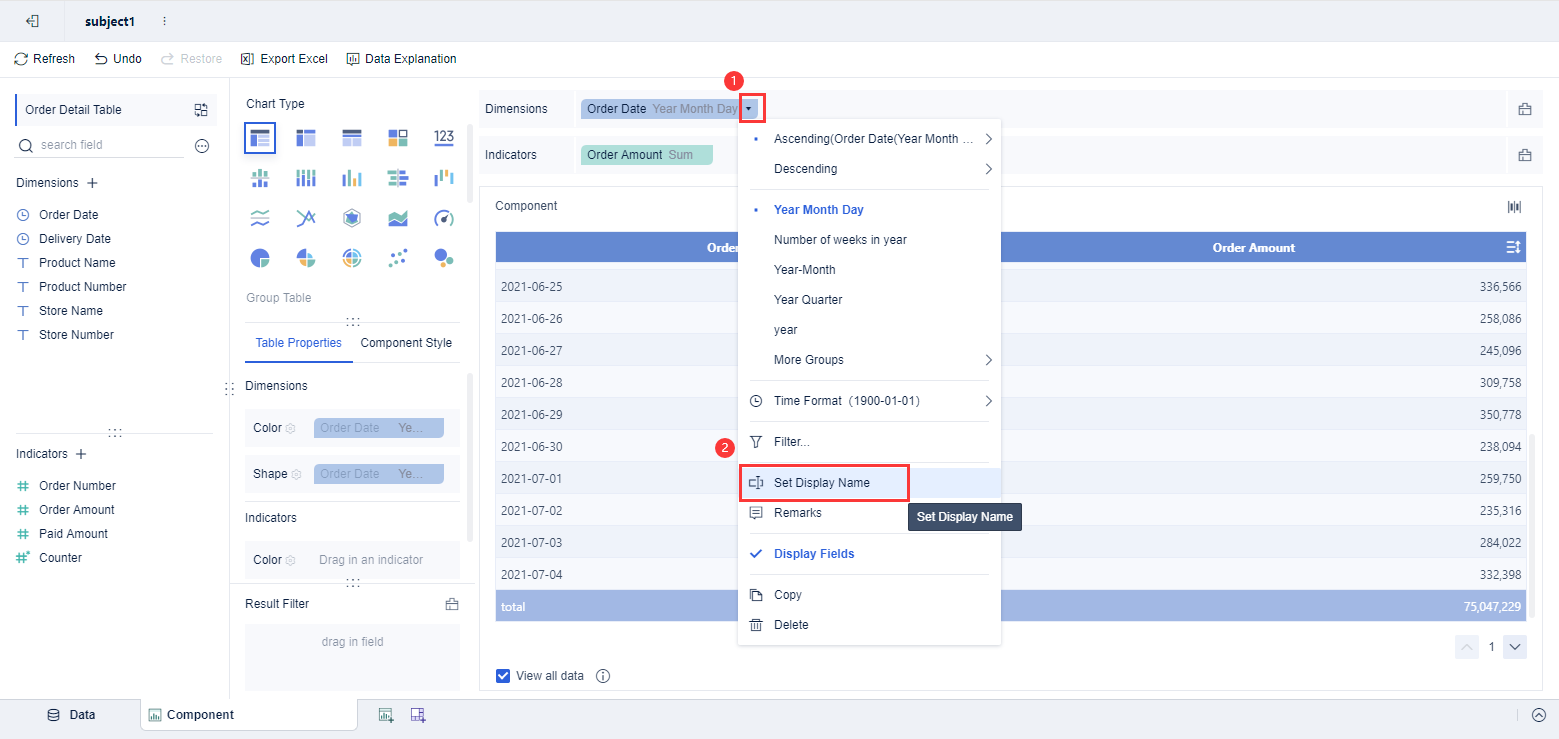
Task: Select the KPI 123 indicator chart type
Action: pos(443,137)
